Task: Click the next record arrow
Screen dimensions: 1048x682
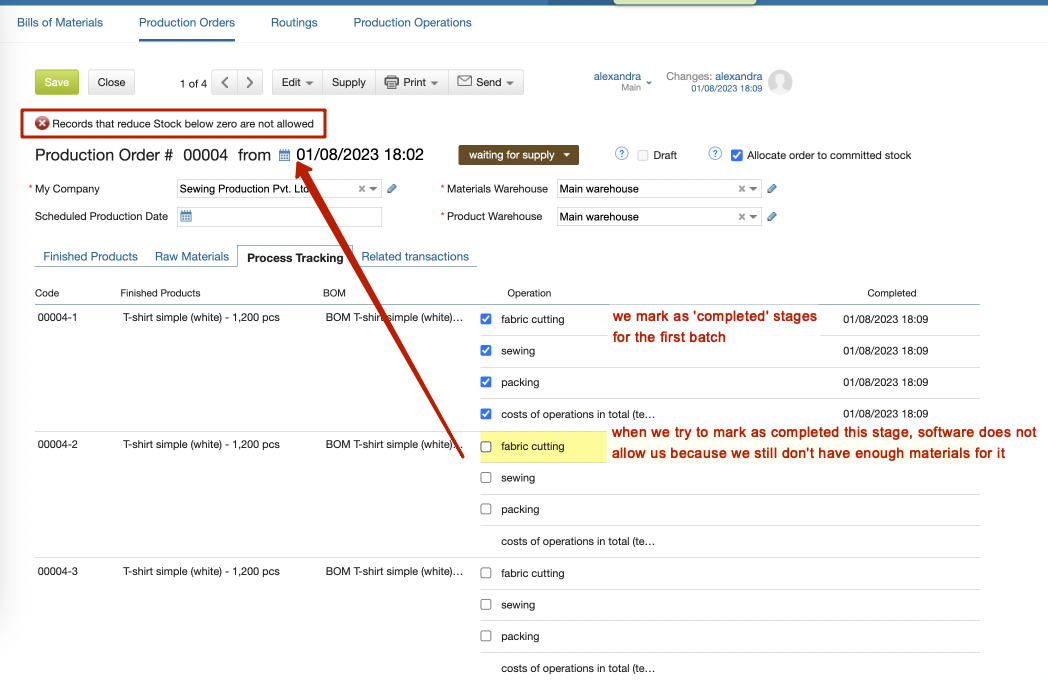Action: (249, 82)
